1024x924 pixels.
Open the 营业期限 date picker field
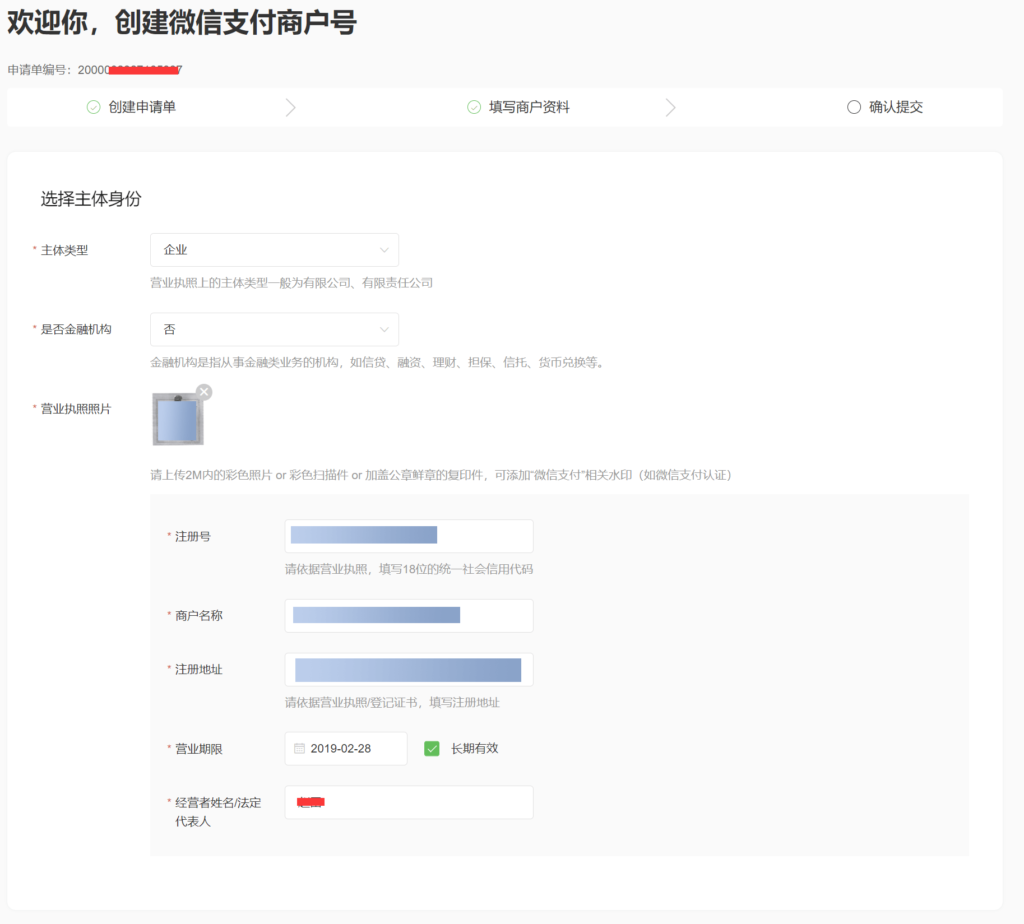[x=346, y=748]
